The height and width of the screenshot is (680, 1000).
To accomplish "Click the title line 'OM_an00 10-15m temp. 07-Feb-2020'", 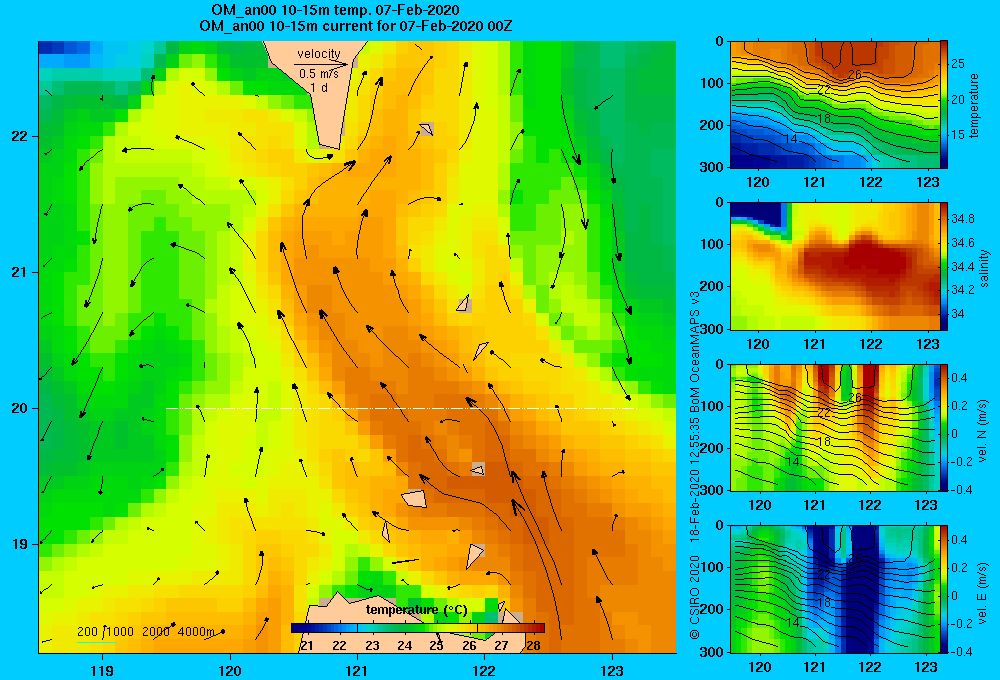I will (335, 10).
